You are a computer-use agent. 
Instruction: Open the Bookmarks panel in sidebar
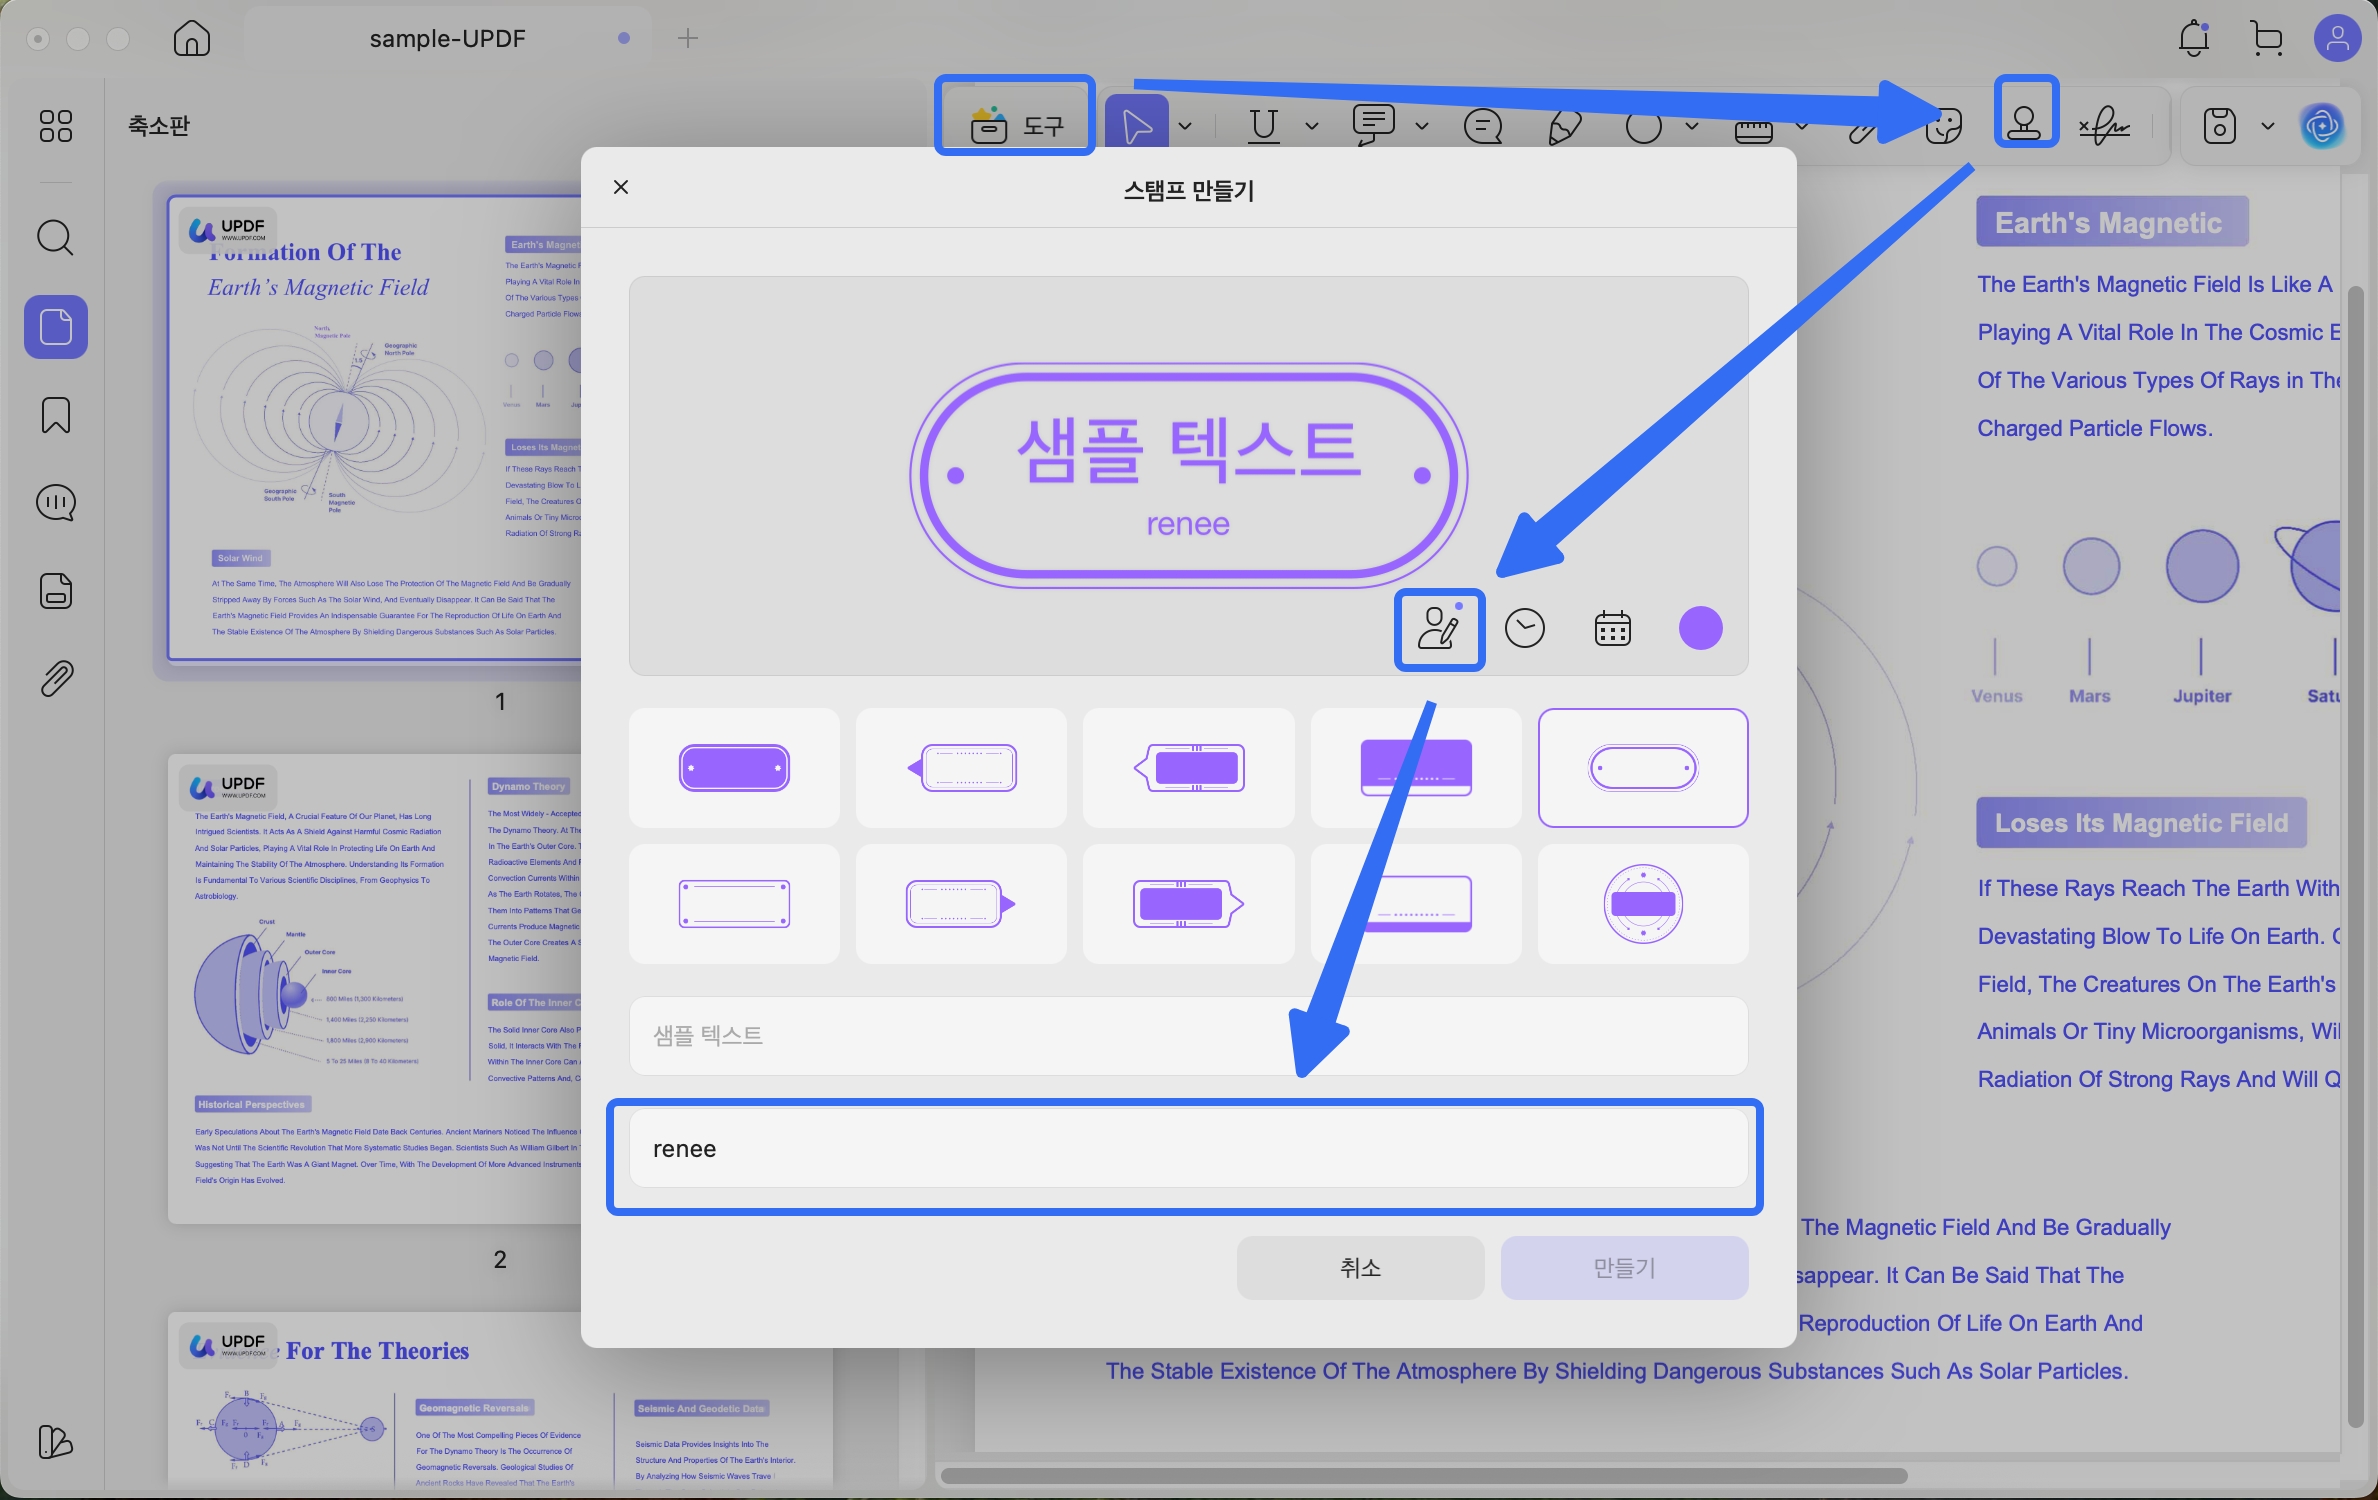pos(55,415)
